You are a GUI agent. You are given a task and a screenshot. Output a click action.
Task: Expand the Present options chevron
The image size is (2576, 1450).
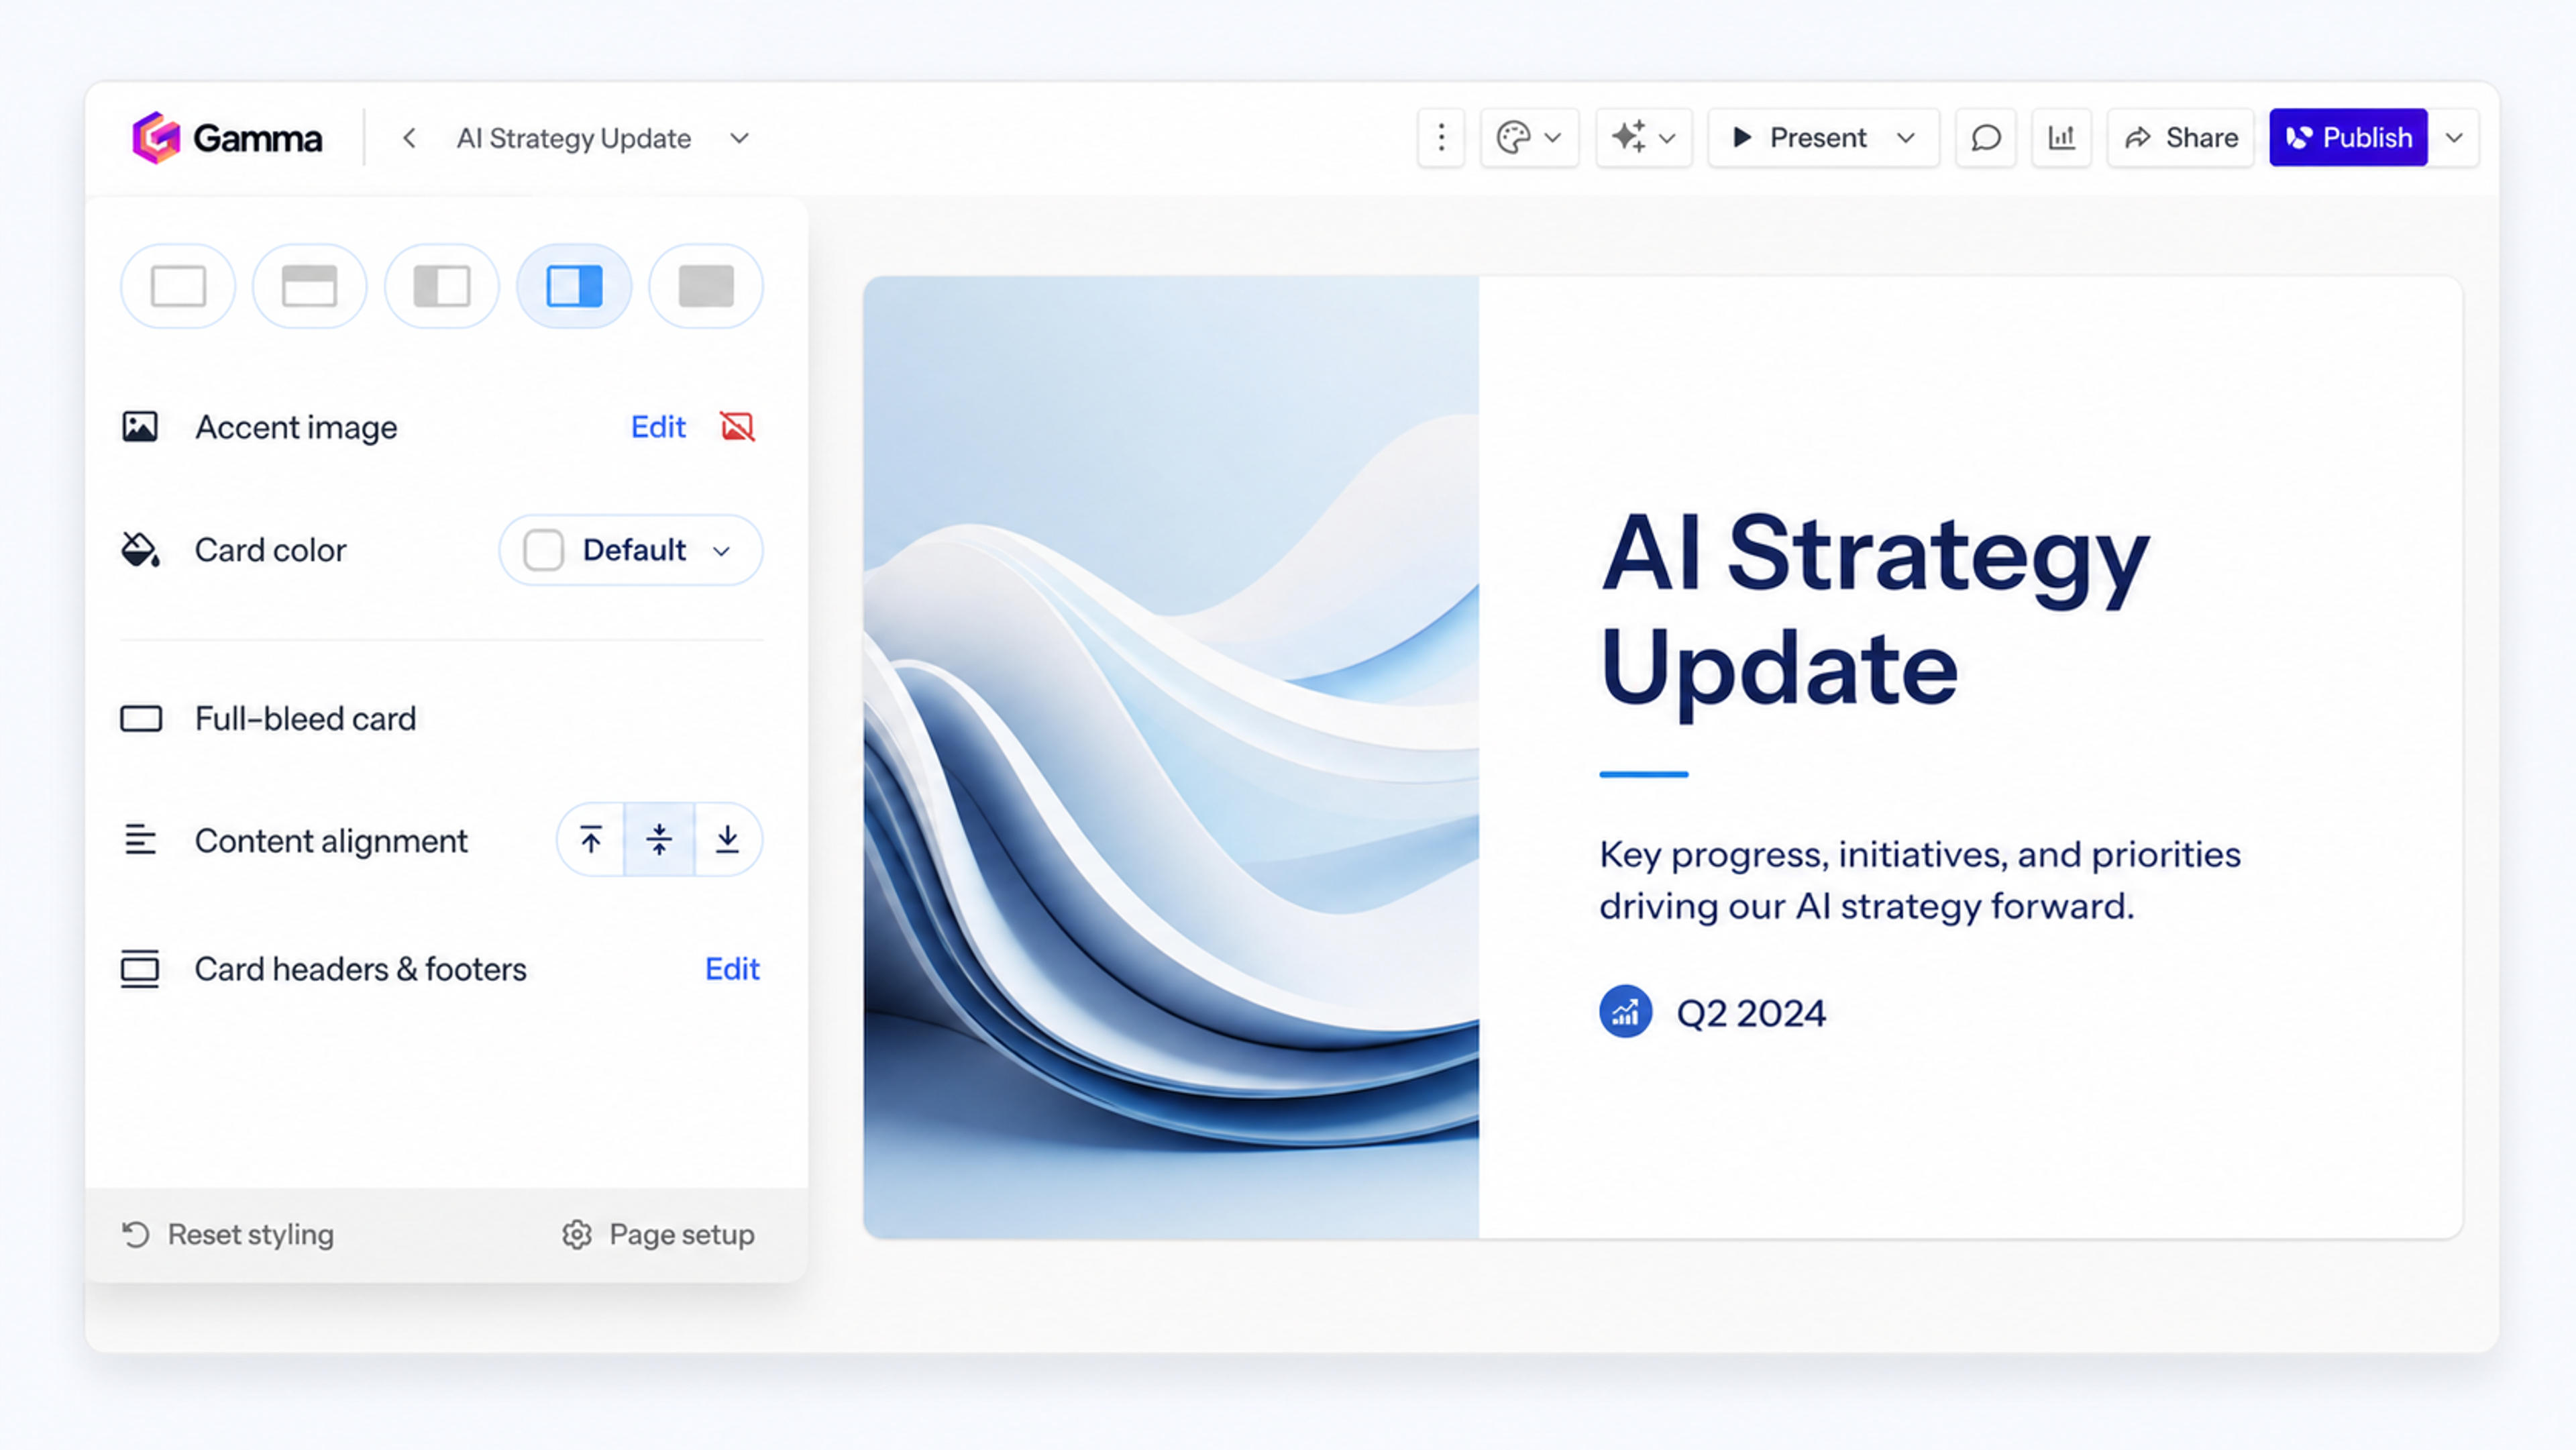pyautogui.click(x=1906, y=137)
